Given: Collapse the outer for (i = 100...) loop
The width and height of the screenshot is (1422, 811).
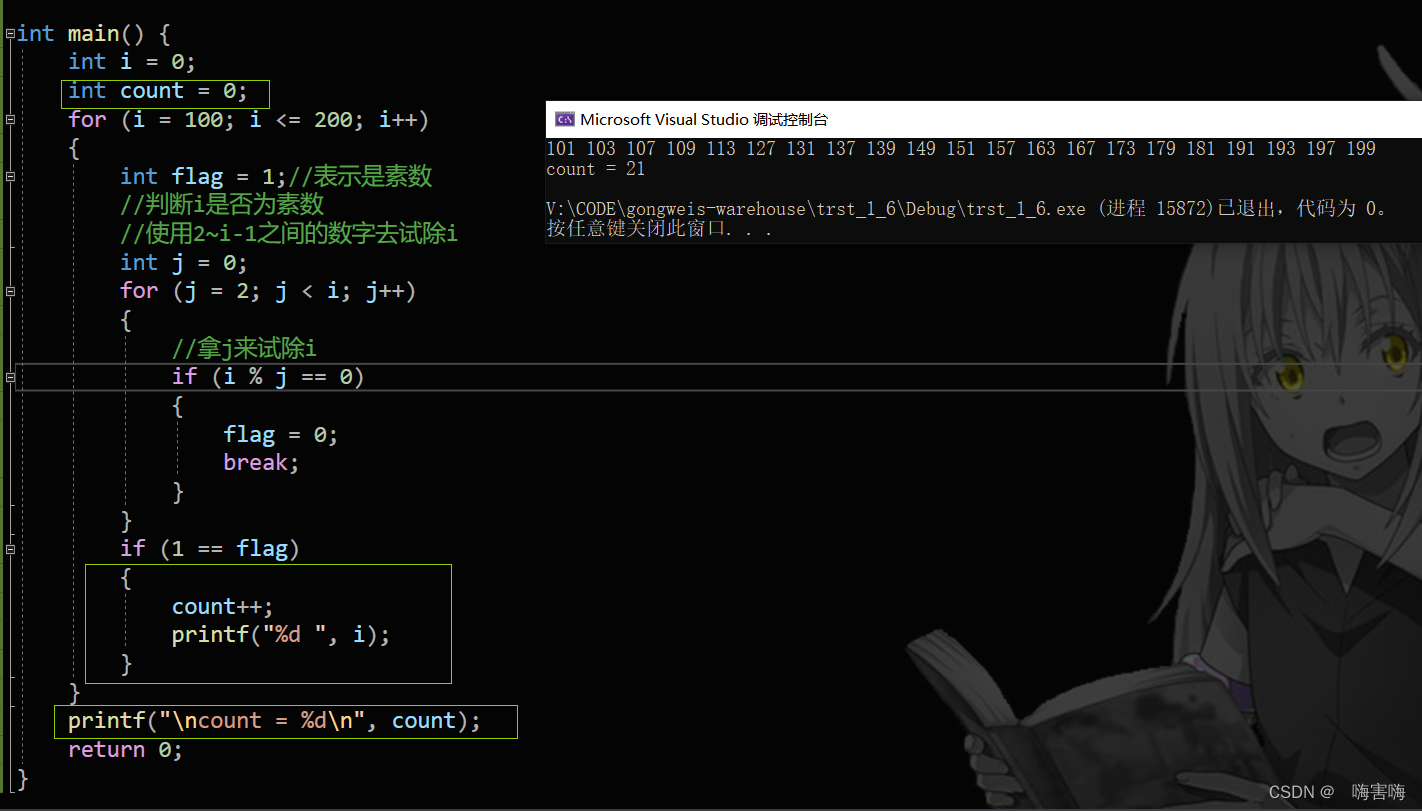Looking at the screenshot, I should pos(10,119).
